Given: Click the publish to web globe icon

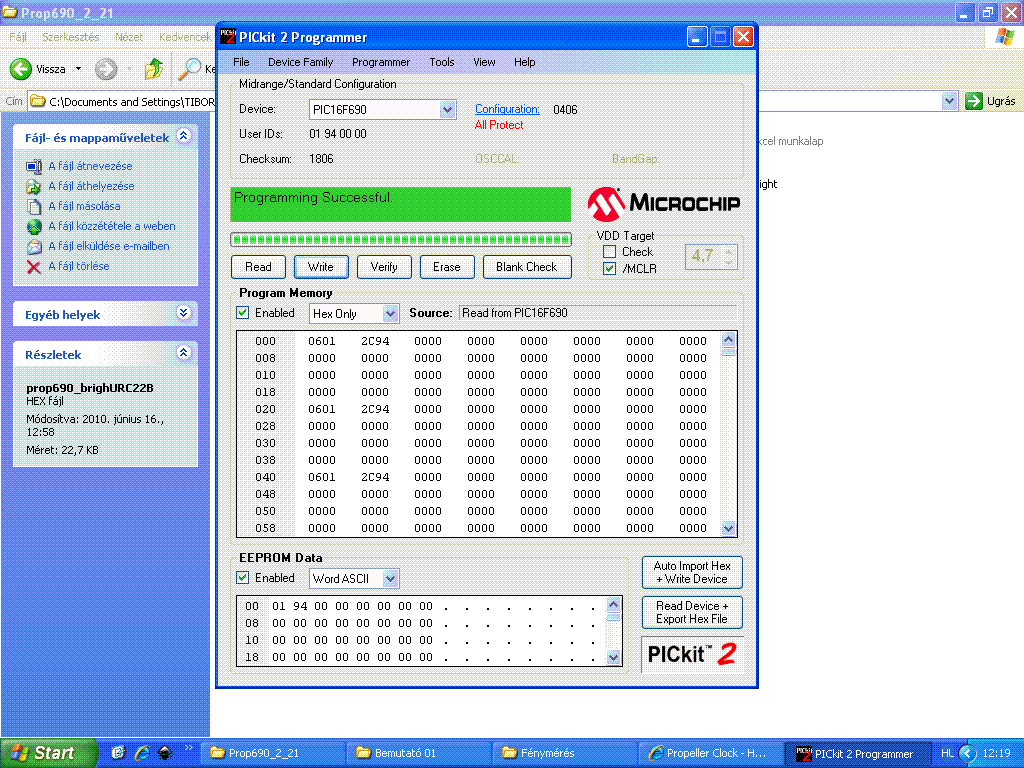Looking at the screenshot, I should (33, 227).
